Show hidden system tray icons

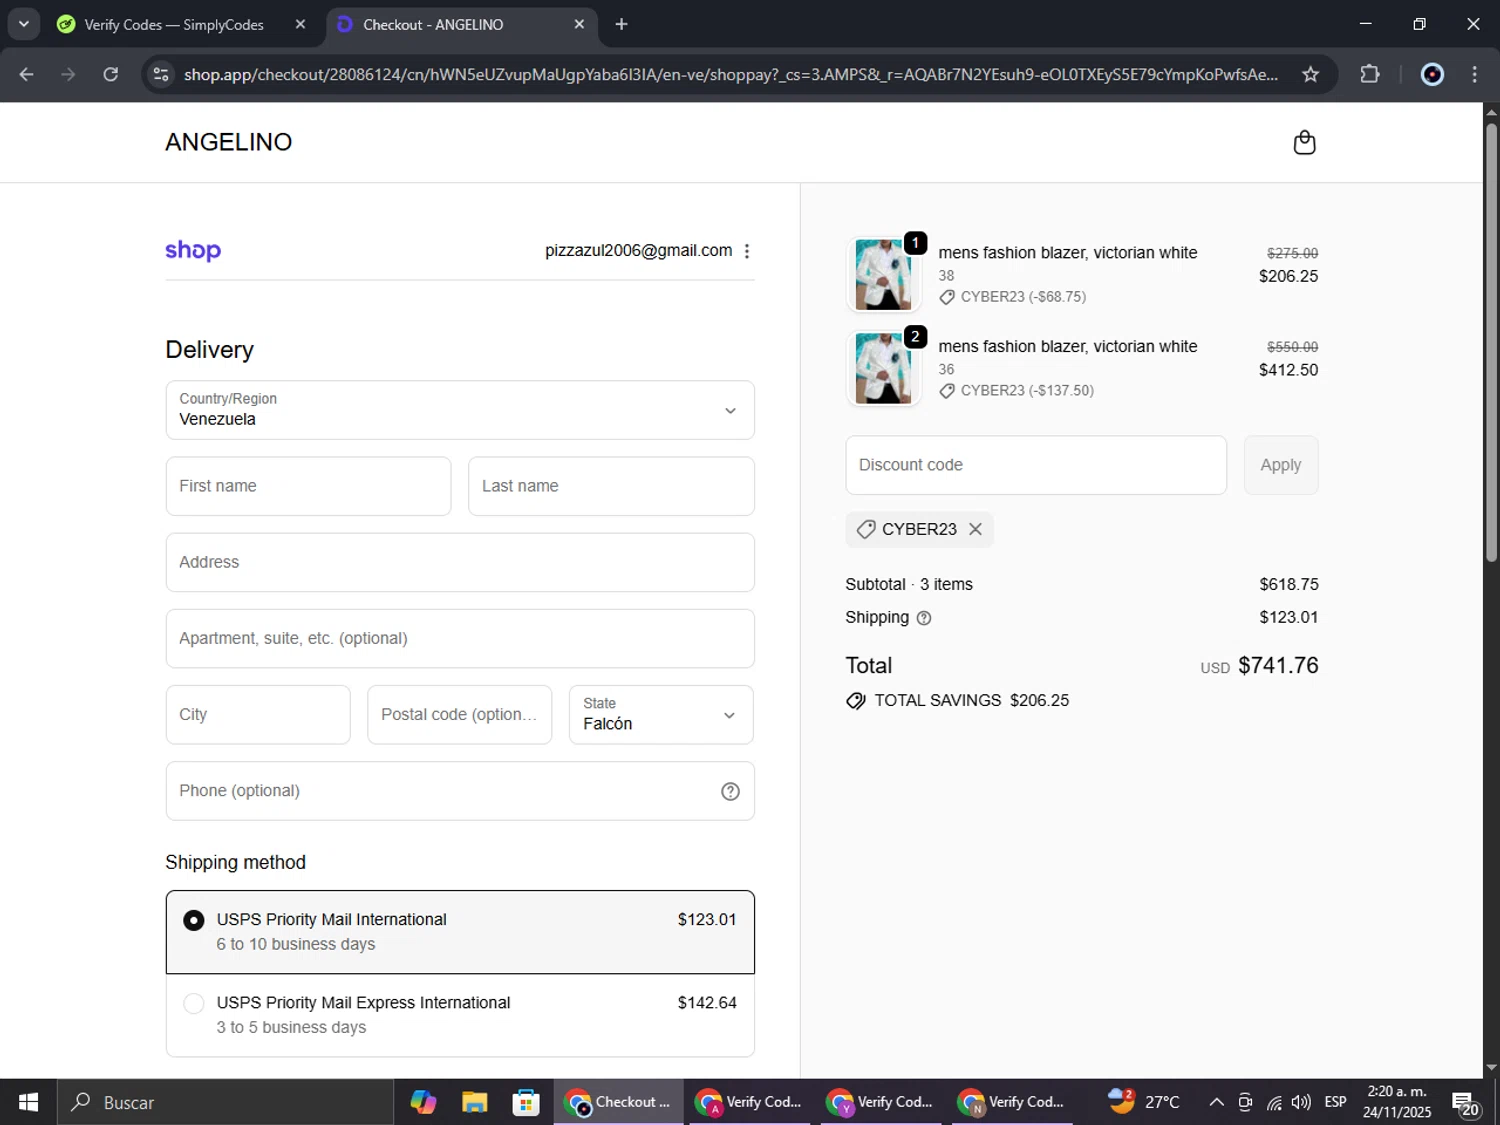[x=1216, y=1102]
